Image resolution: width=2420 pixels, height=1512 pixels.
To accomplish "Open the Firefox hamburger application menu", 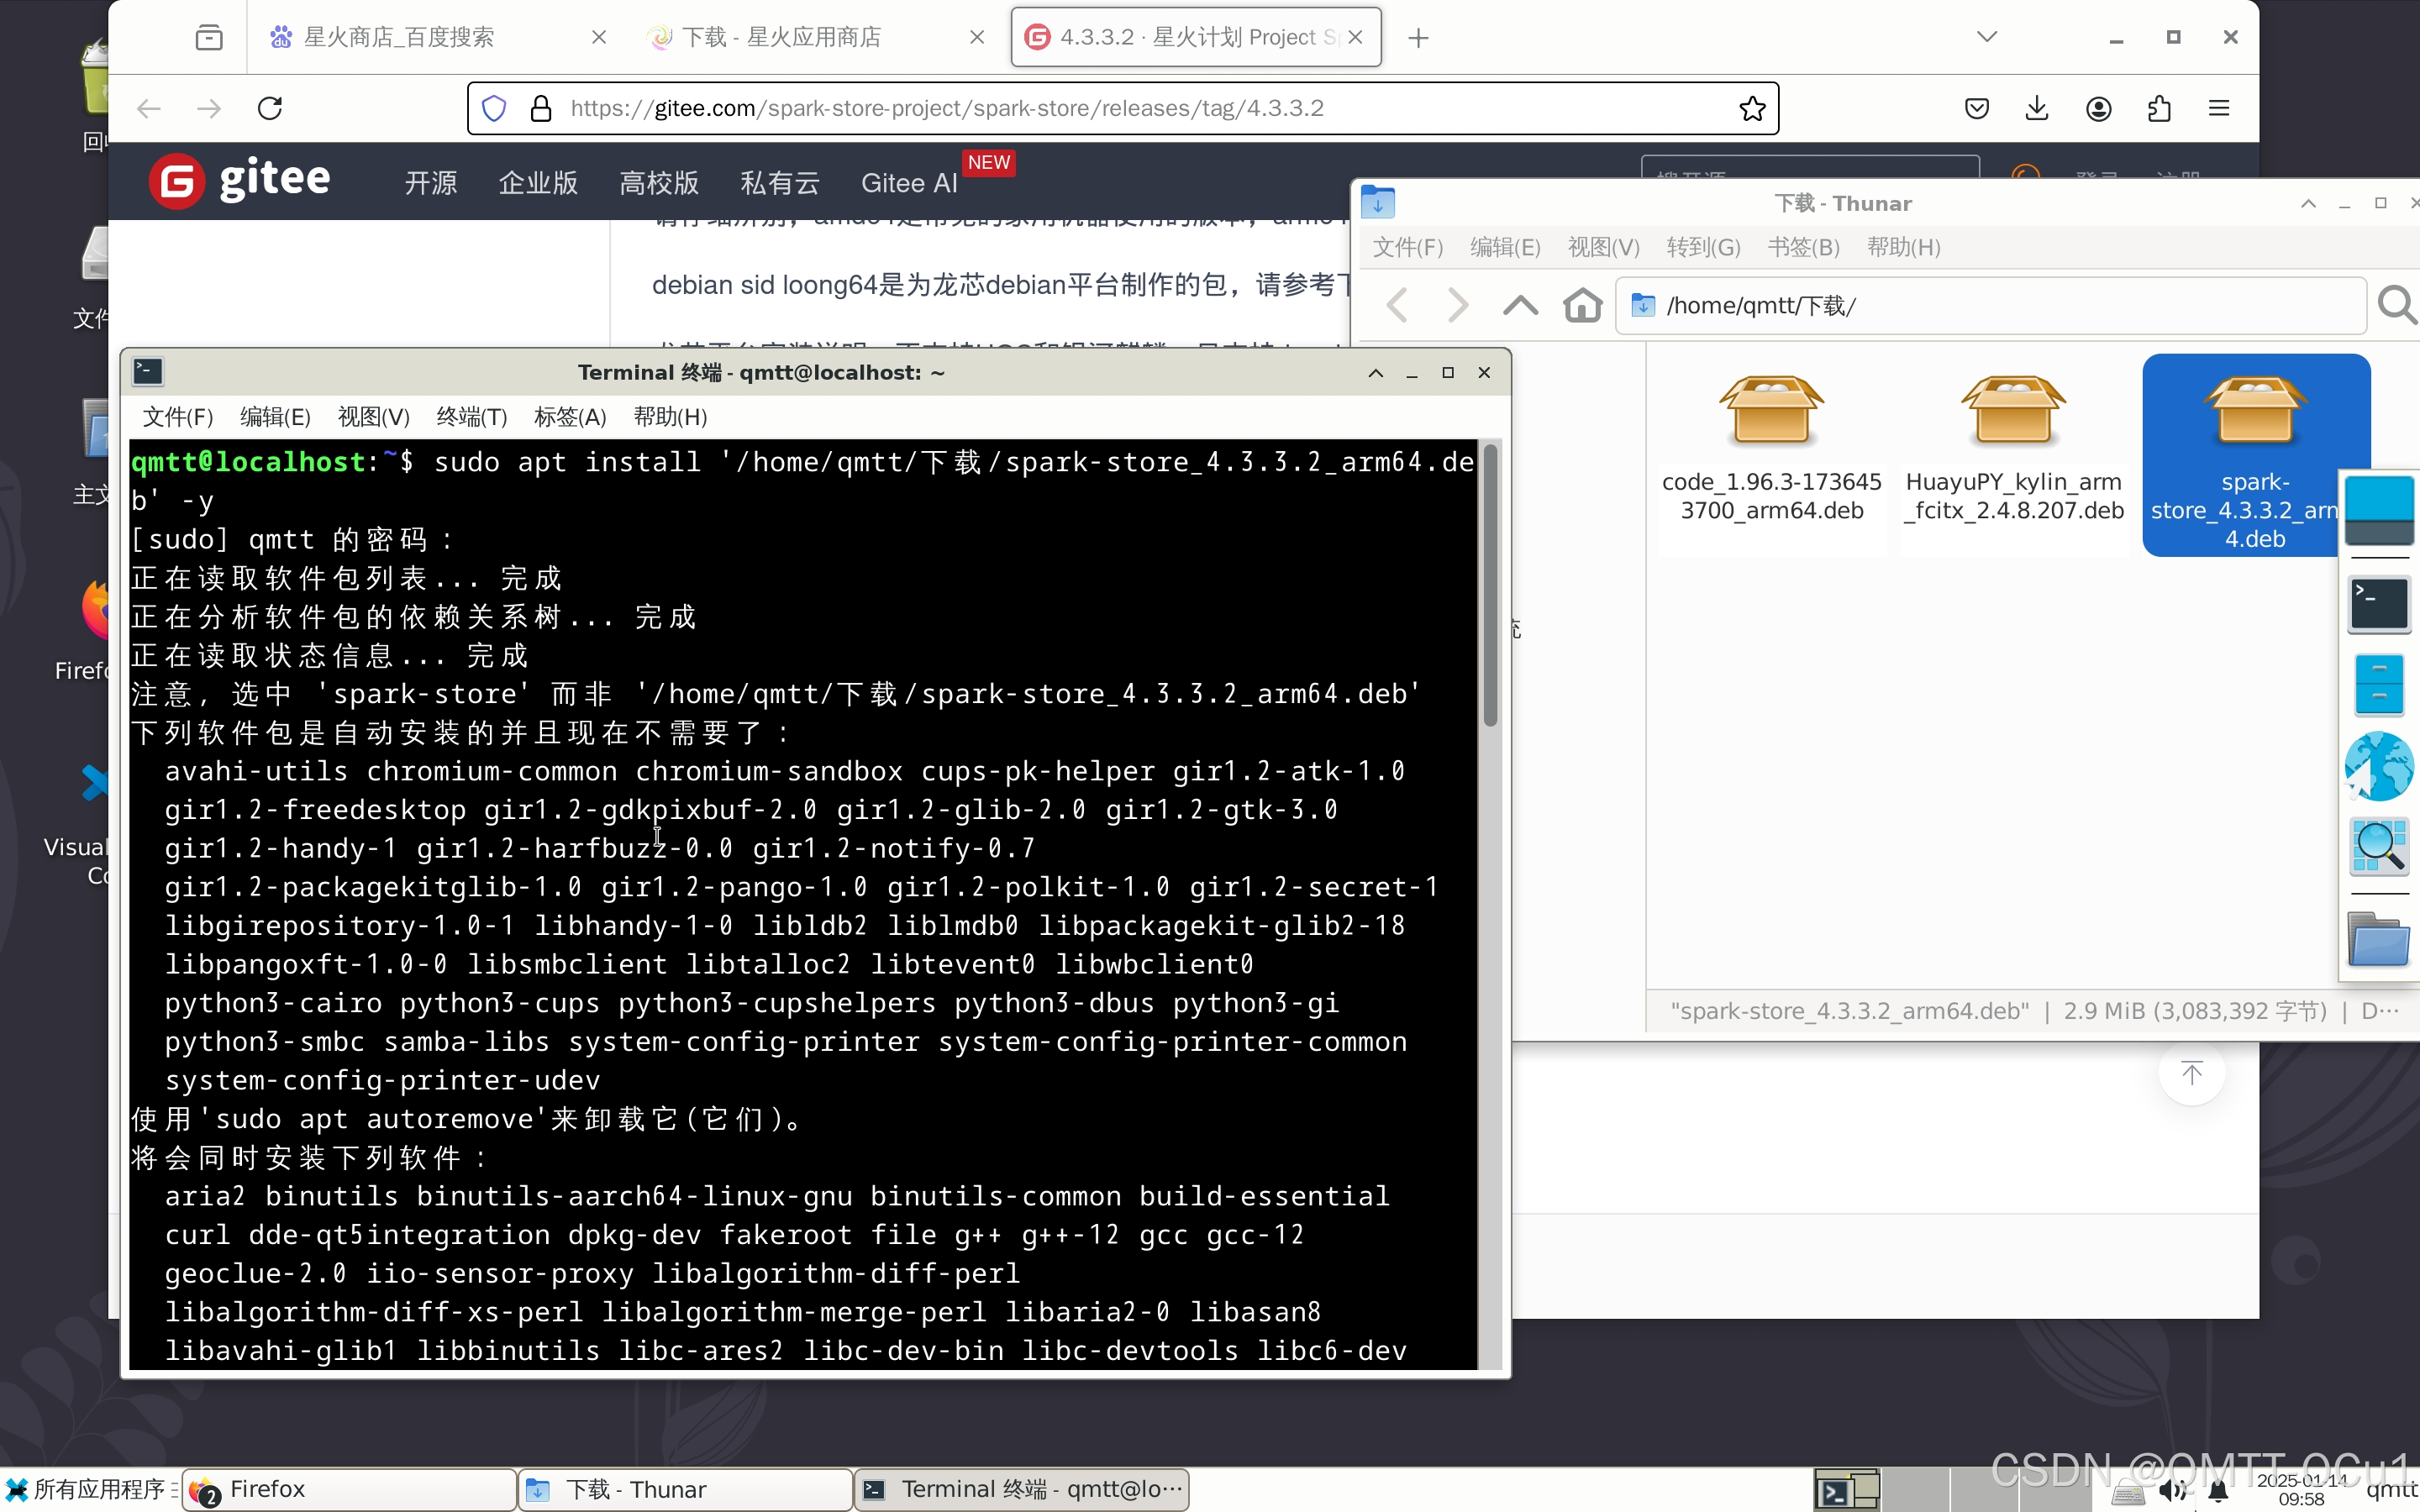I will [x=2219, y=108].
